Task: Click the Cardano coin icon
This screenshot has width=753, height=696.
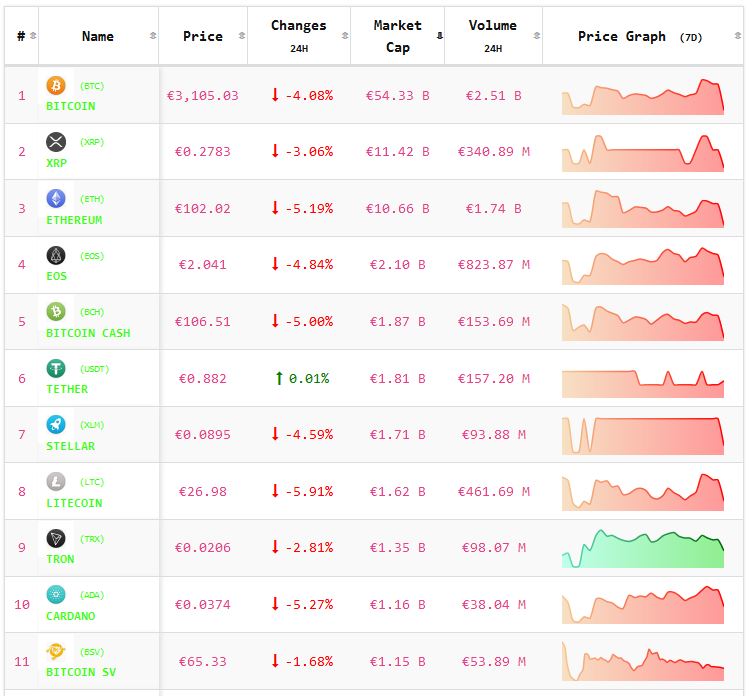Action: [56, 595]
